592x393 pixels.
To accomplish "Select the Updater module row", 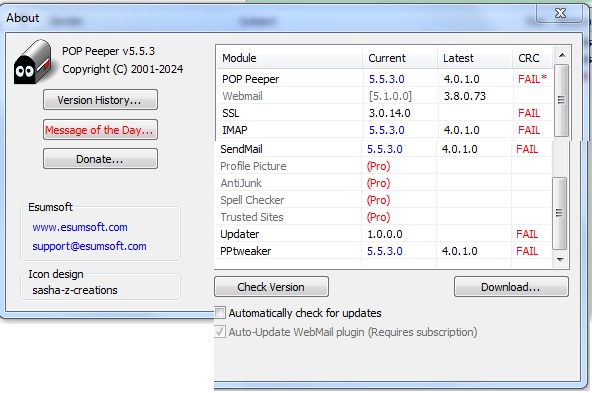I will click(x=383, y=234).
